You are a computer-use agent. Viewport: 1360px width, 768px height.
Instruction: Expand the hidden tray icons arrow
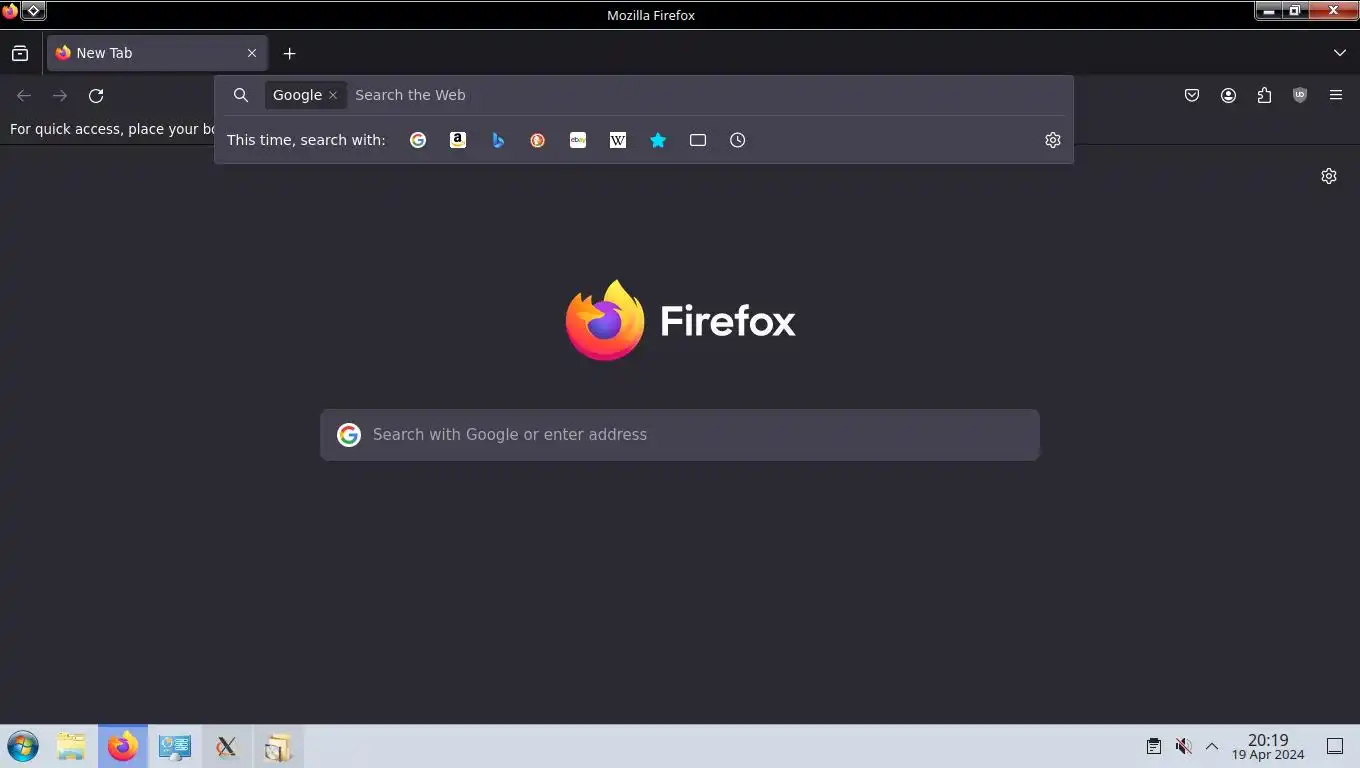click(x=1212, y=746)
